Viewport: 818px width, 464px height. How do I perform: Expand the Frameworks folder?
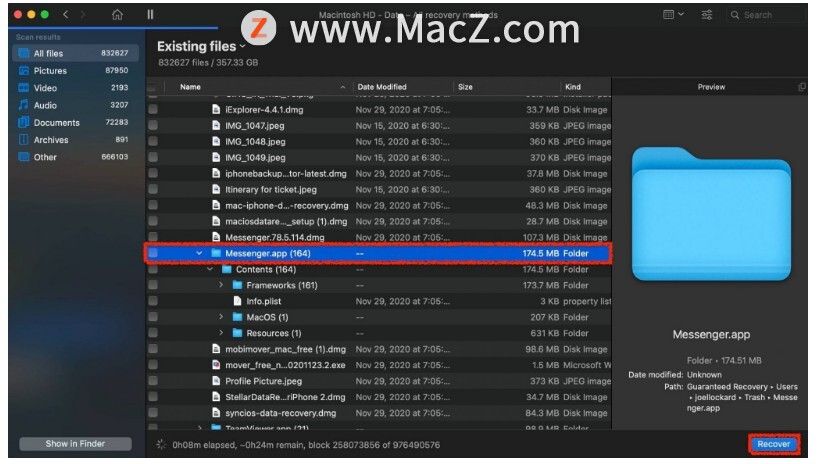tap(221, 285)
